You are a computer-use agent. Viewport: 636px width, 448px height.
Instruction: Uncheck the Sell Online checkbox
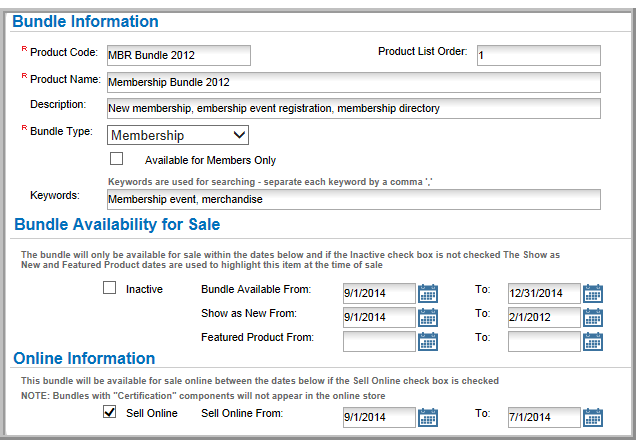[110, 412]
